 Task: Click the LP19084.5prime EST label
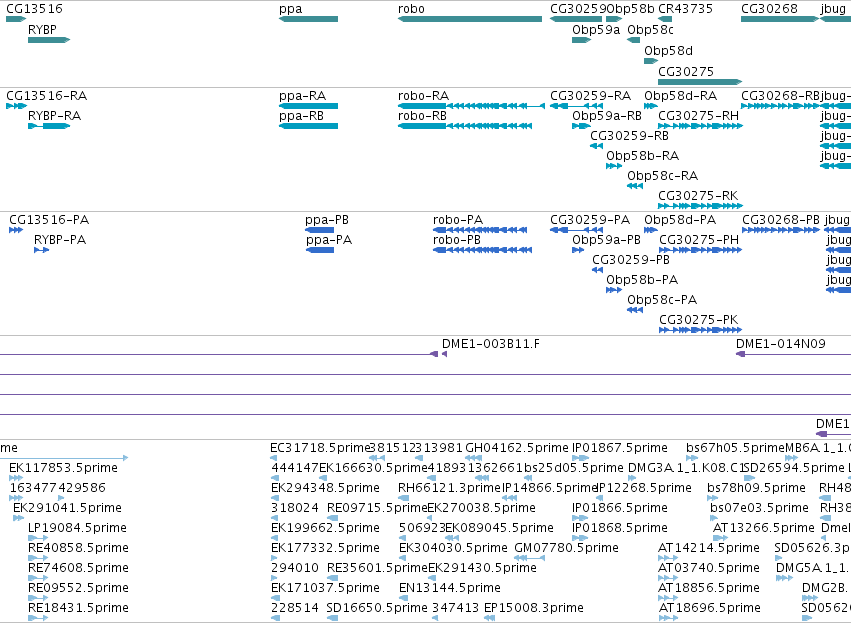click(x=77, y=528)
